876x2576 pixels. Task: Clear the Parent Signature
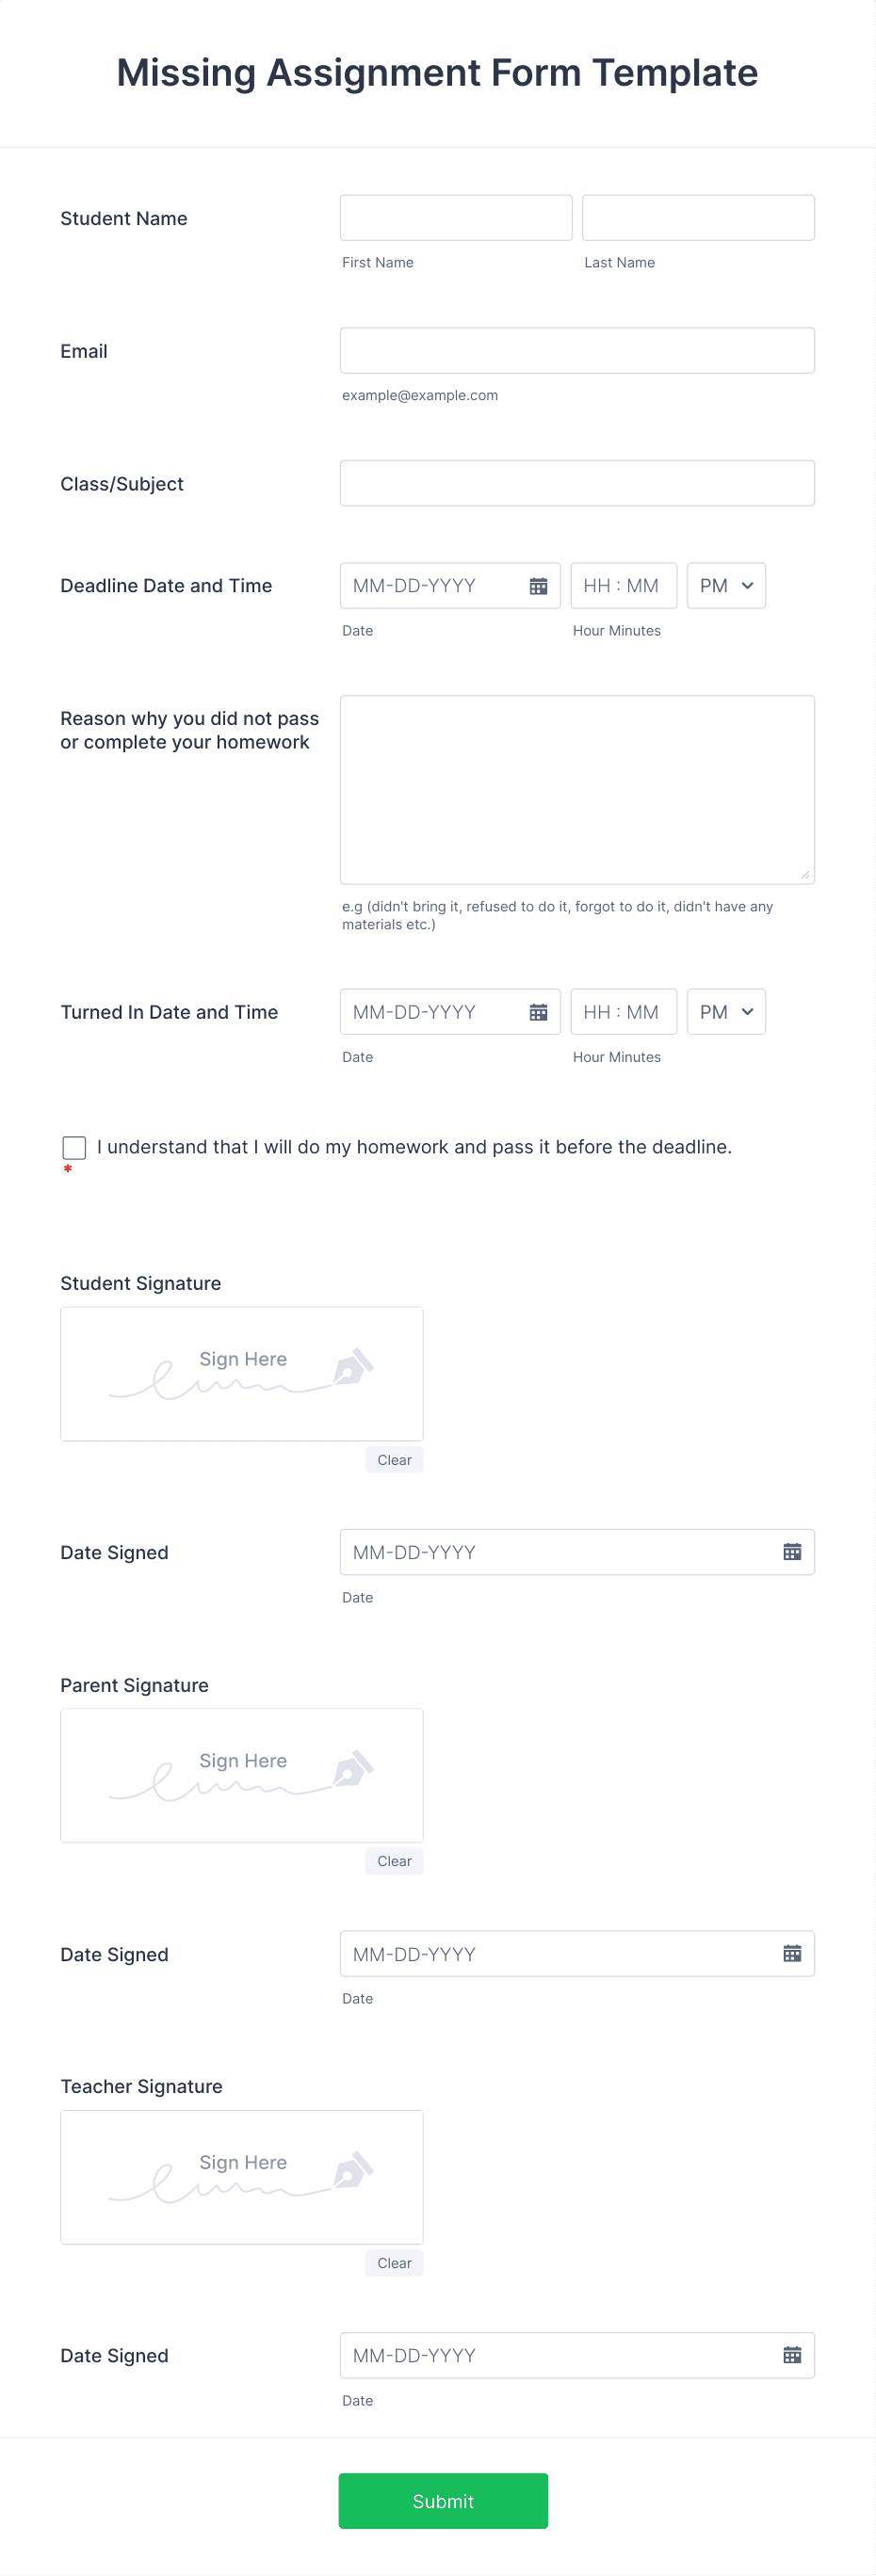click(x=393, y=1861)
